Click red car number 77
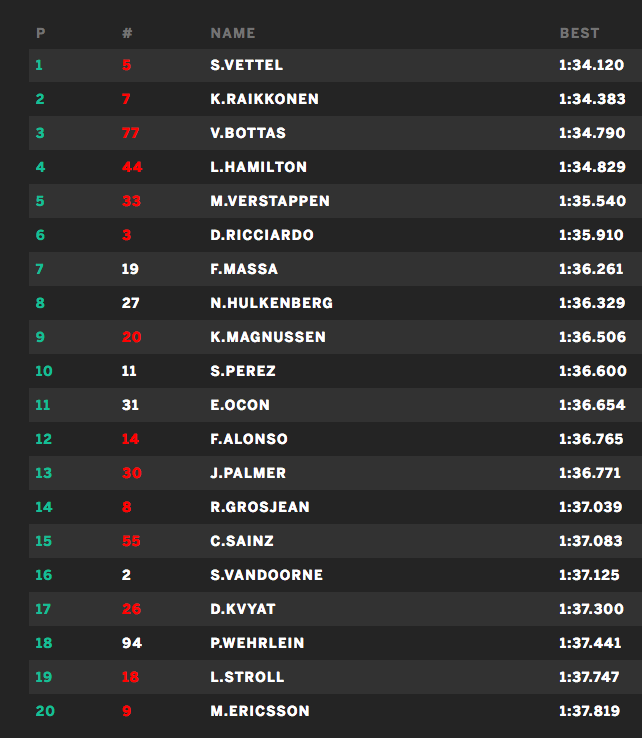The image size is (642, 738). [x=131, y=133]
